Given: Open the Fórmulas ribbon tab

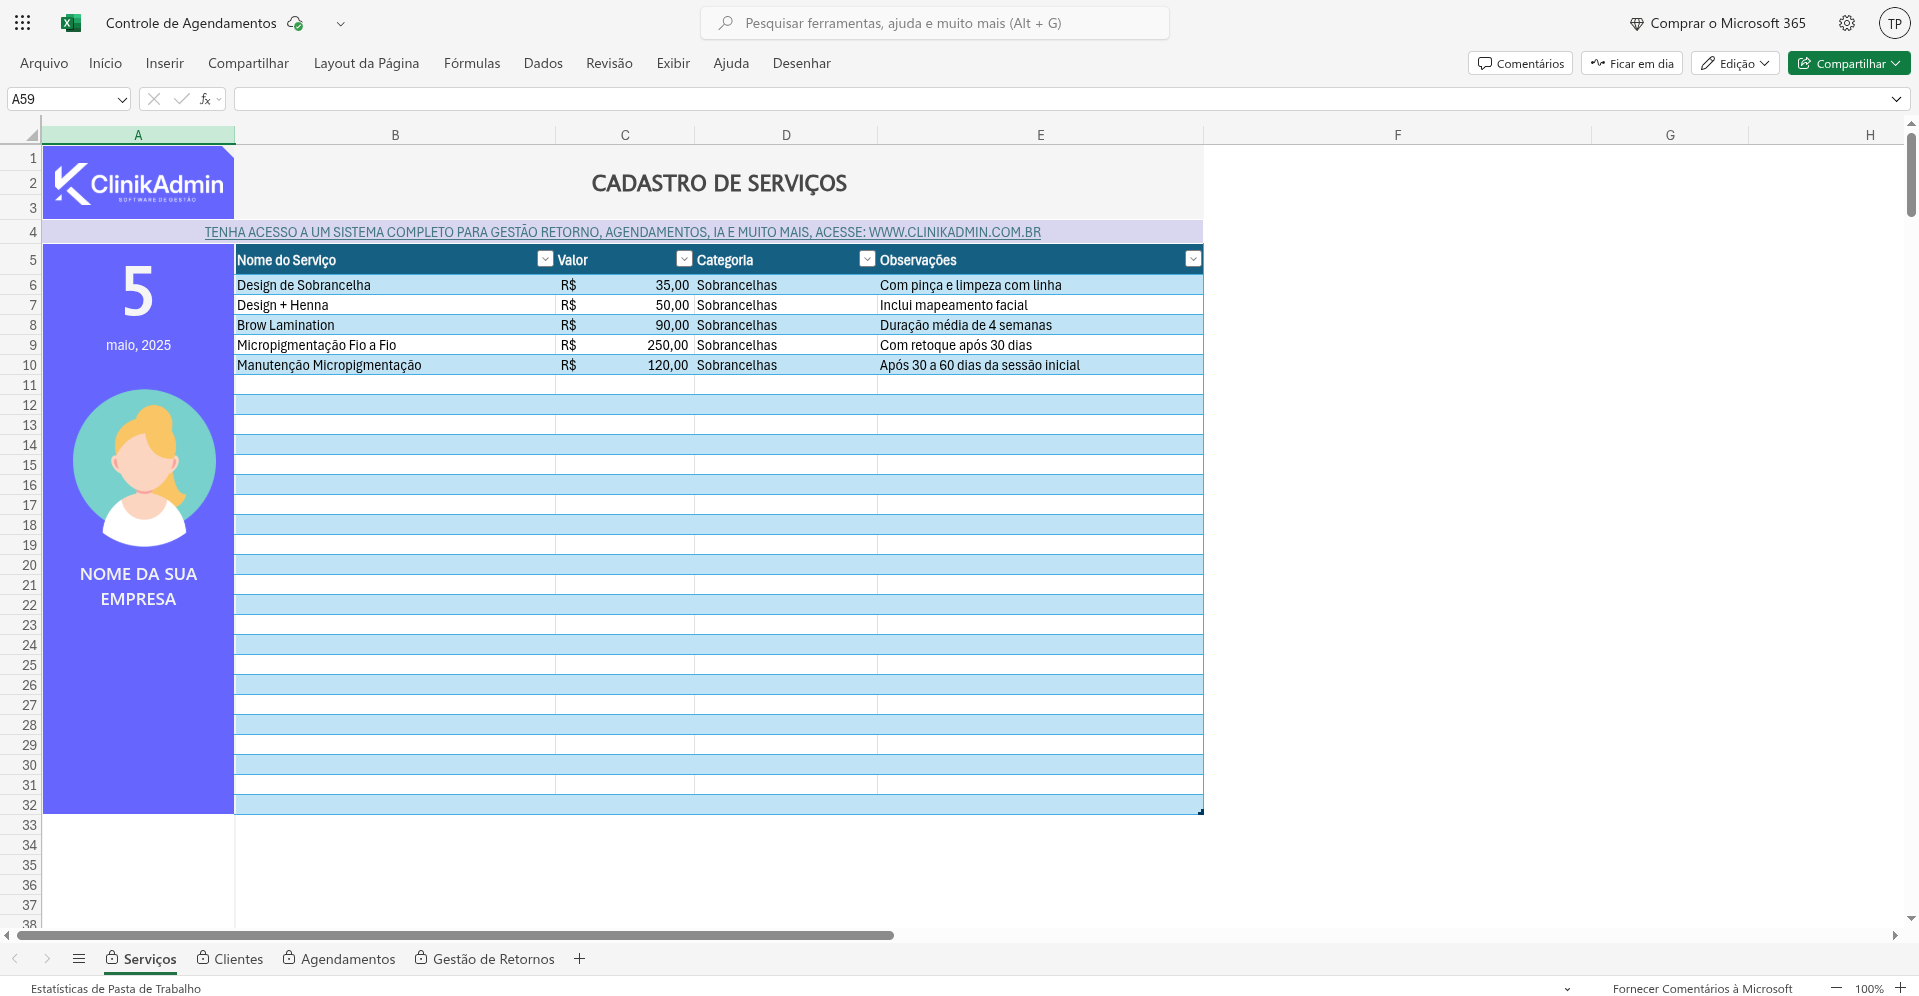Looking at the screenshot, I should tap(472, 63).
